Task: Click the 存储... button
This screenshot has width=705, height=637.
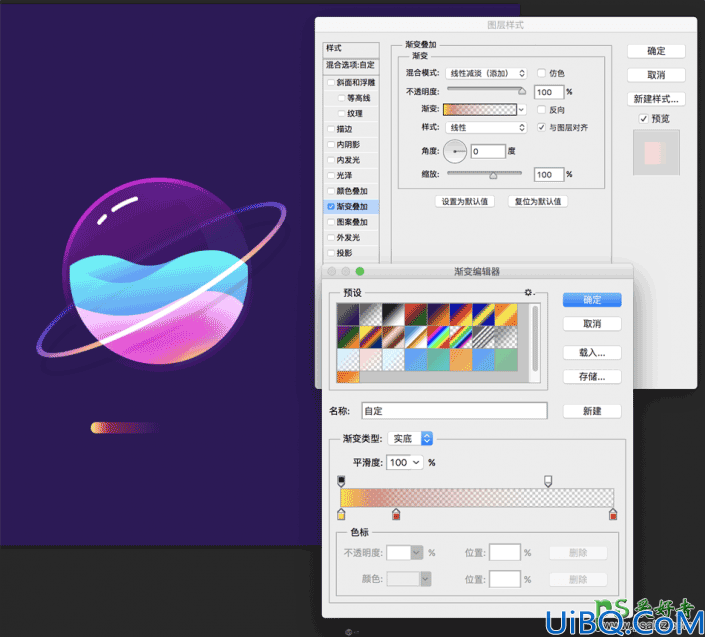Action: tap(592, 377)
